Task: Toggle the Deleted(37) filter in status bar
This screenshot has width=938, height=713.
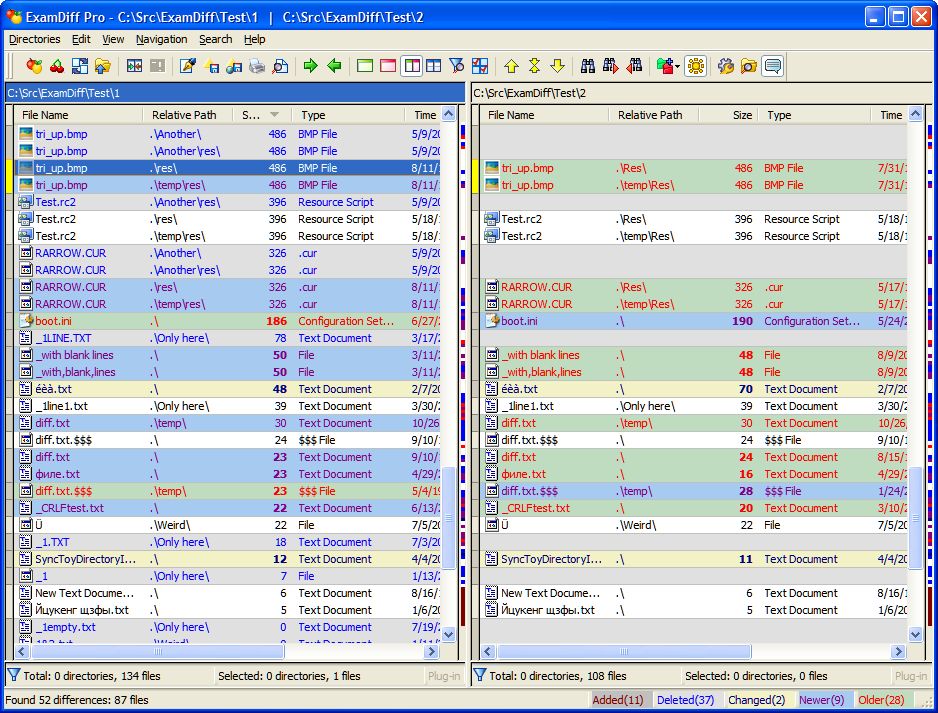Action: point(686,700)
